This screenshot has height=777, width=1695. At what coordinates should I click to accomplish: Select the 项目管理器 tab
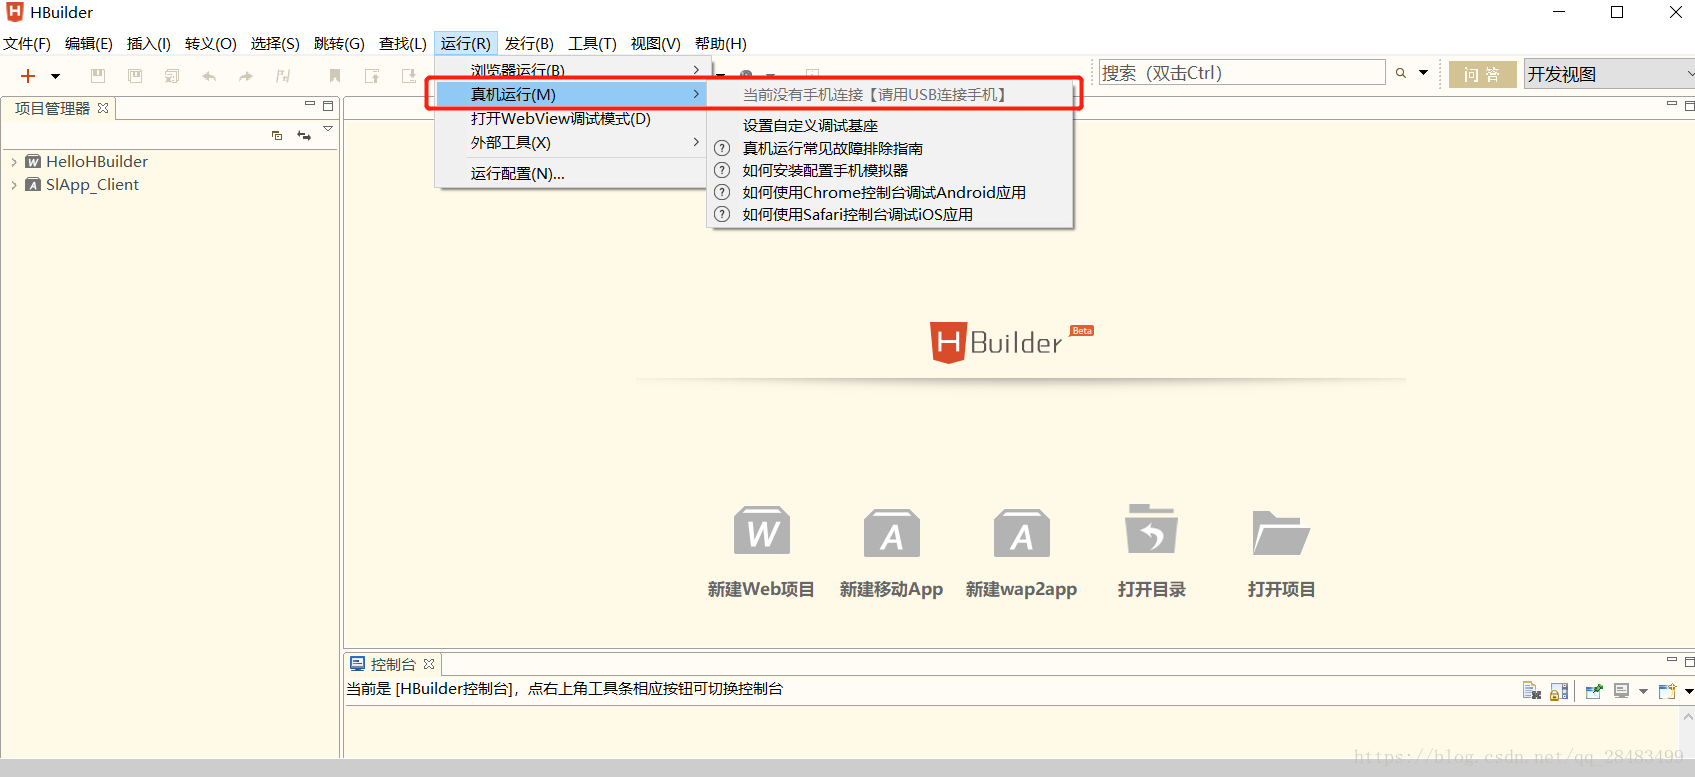(x=52, y=108)
